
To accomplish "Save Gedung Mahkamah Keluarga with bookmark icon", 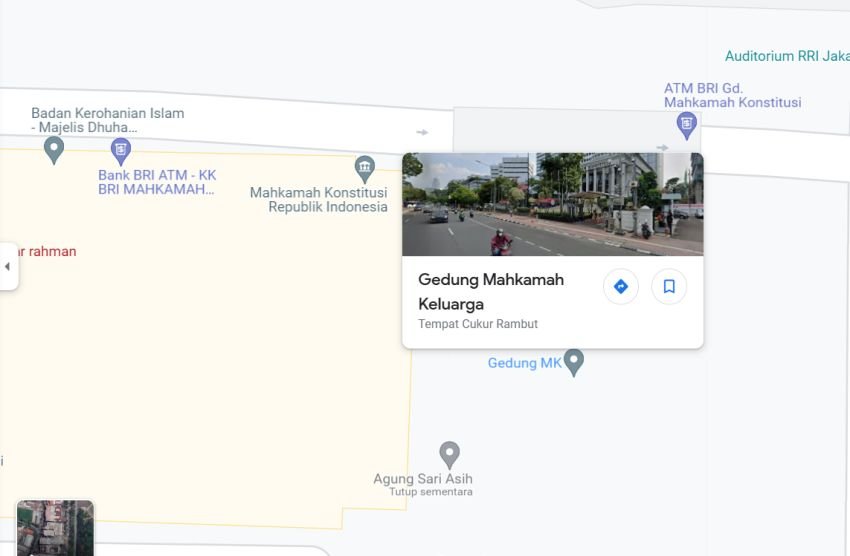I will (669, 286).
